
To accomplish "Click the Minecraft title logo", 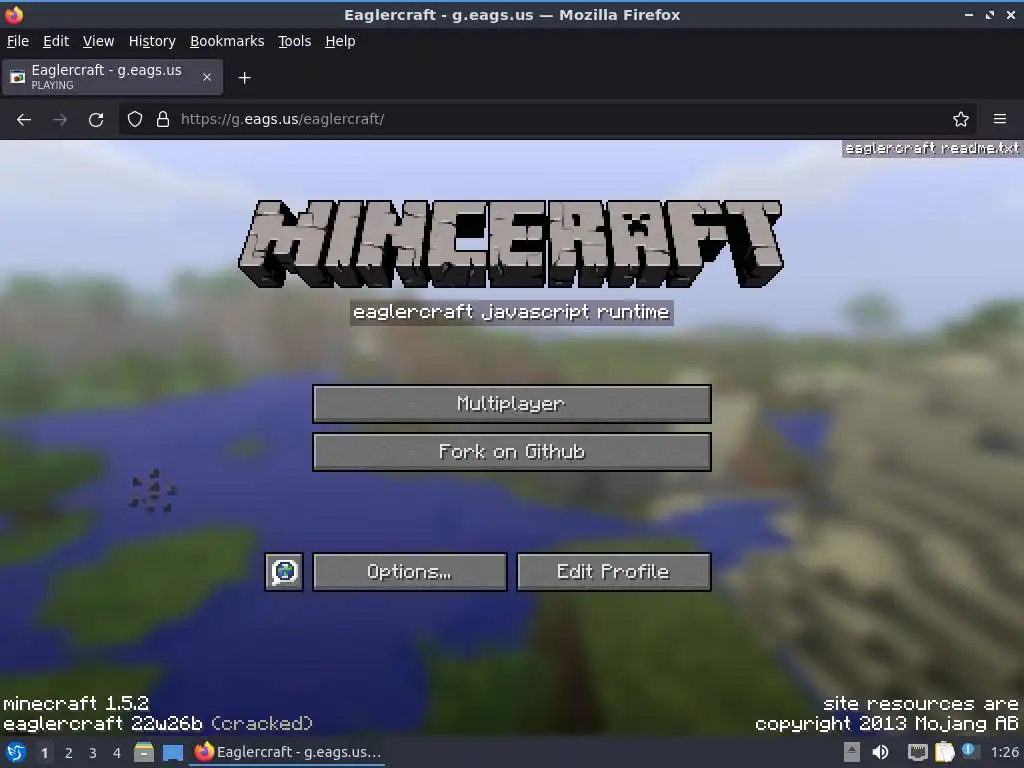I will 511,244.
